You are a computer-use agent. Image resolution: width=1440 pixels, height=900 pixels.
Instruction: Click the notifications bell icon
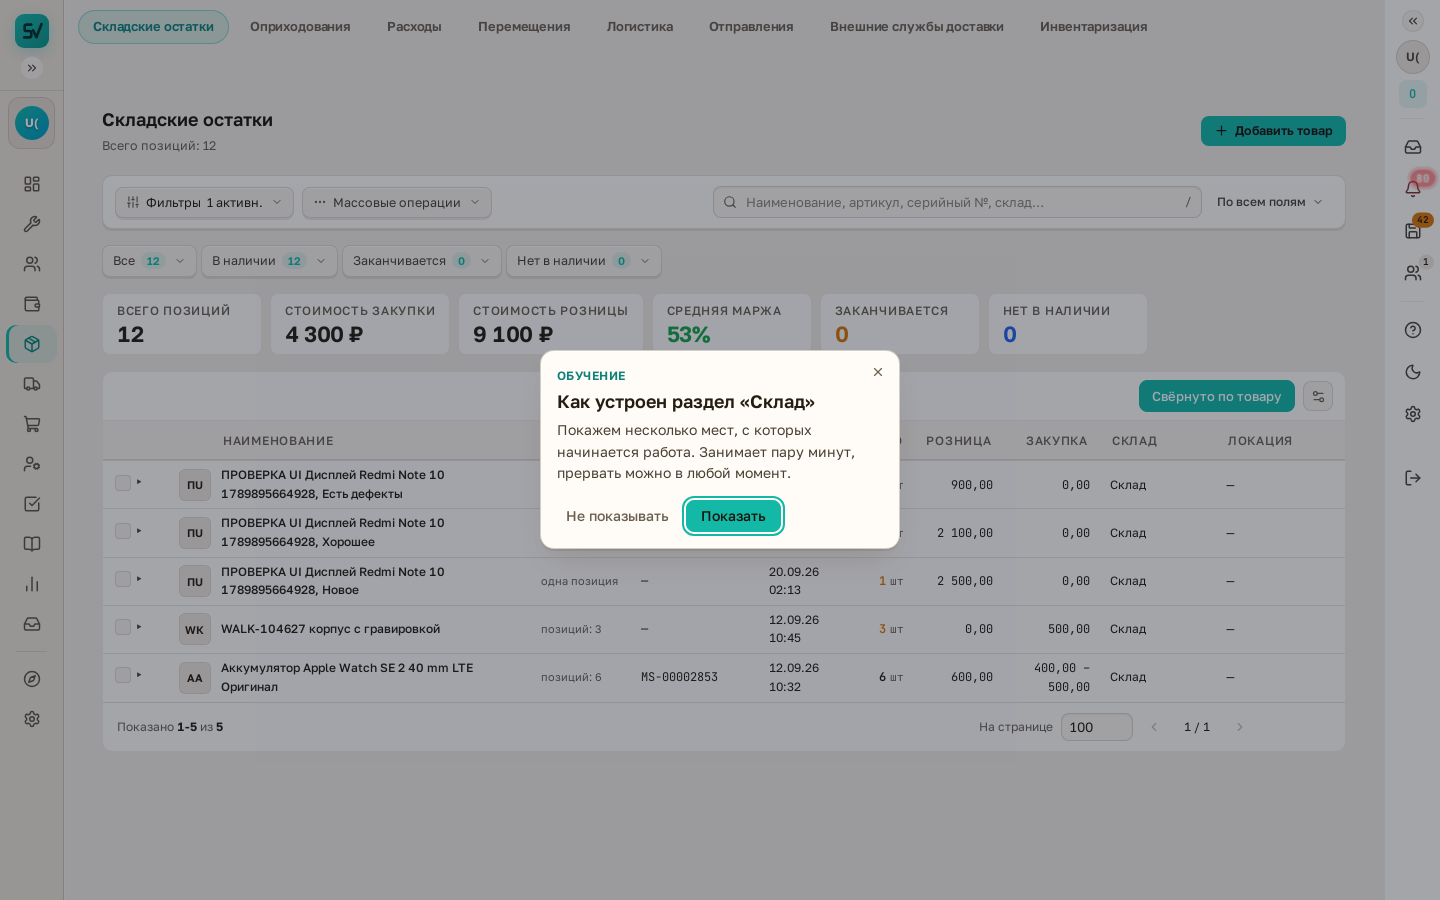[x=1413, y=188]
